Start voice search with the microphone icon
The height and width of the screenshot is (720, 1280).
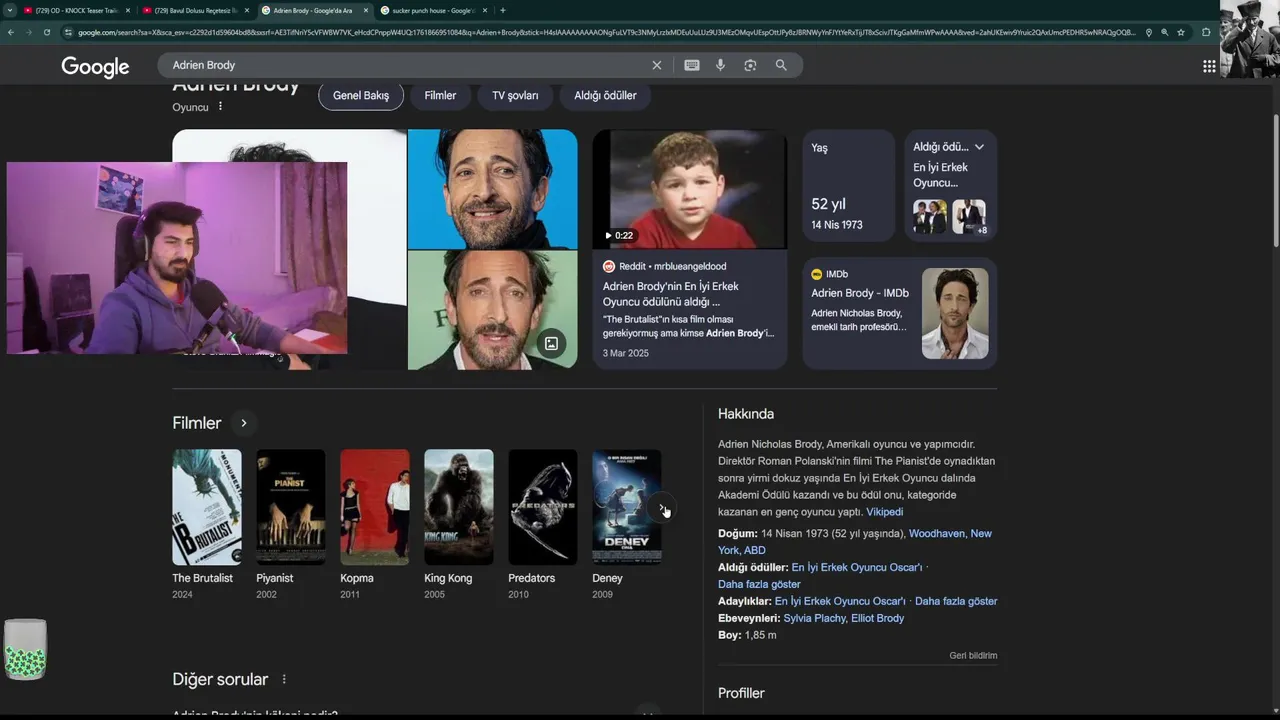pyautogui.click(x=720, y=65)
